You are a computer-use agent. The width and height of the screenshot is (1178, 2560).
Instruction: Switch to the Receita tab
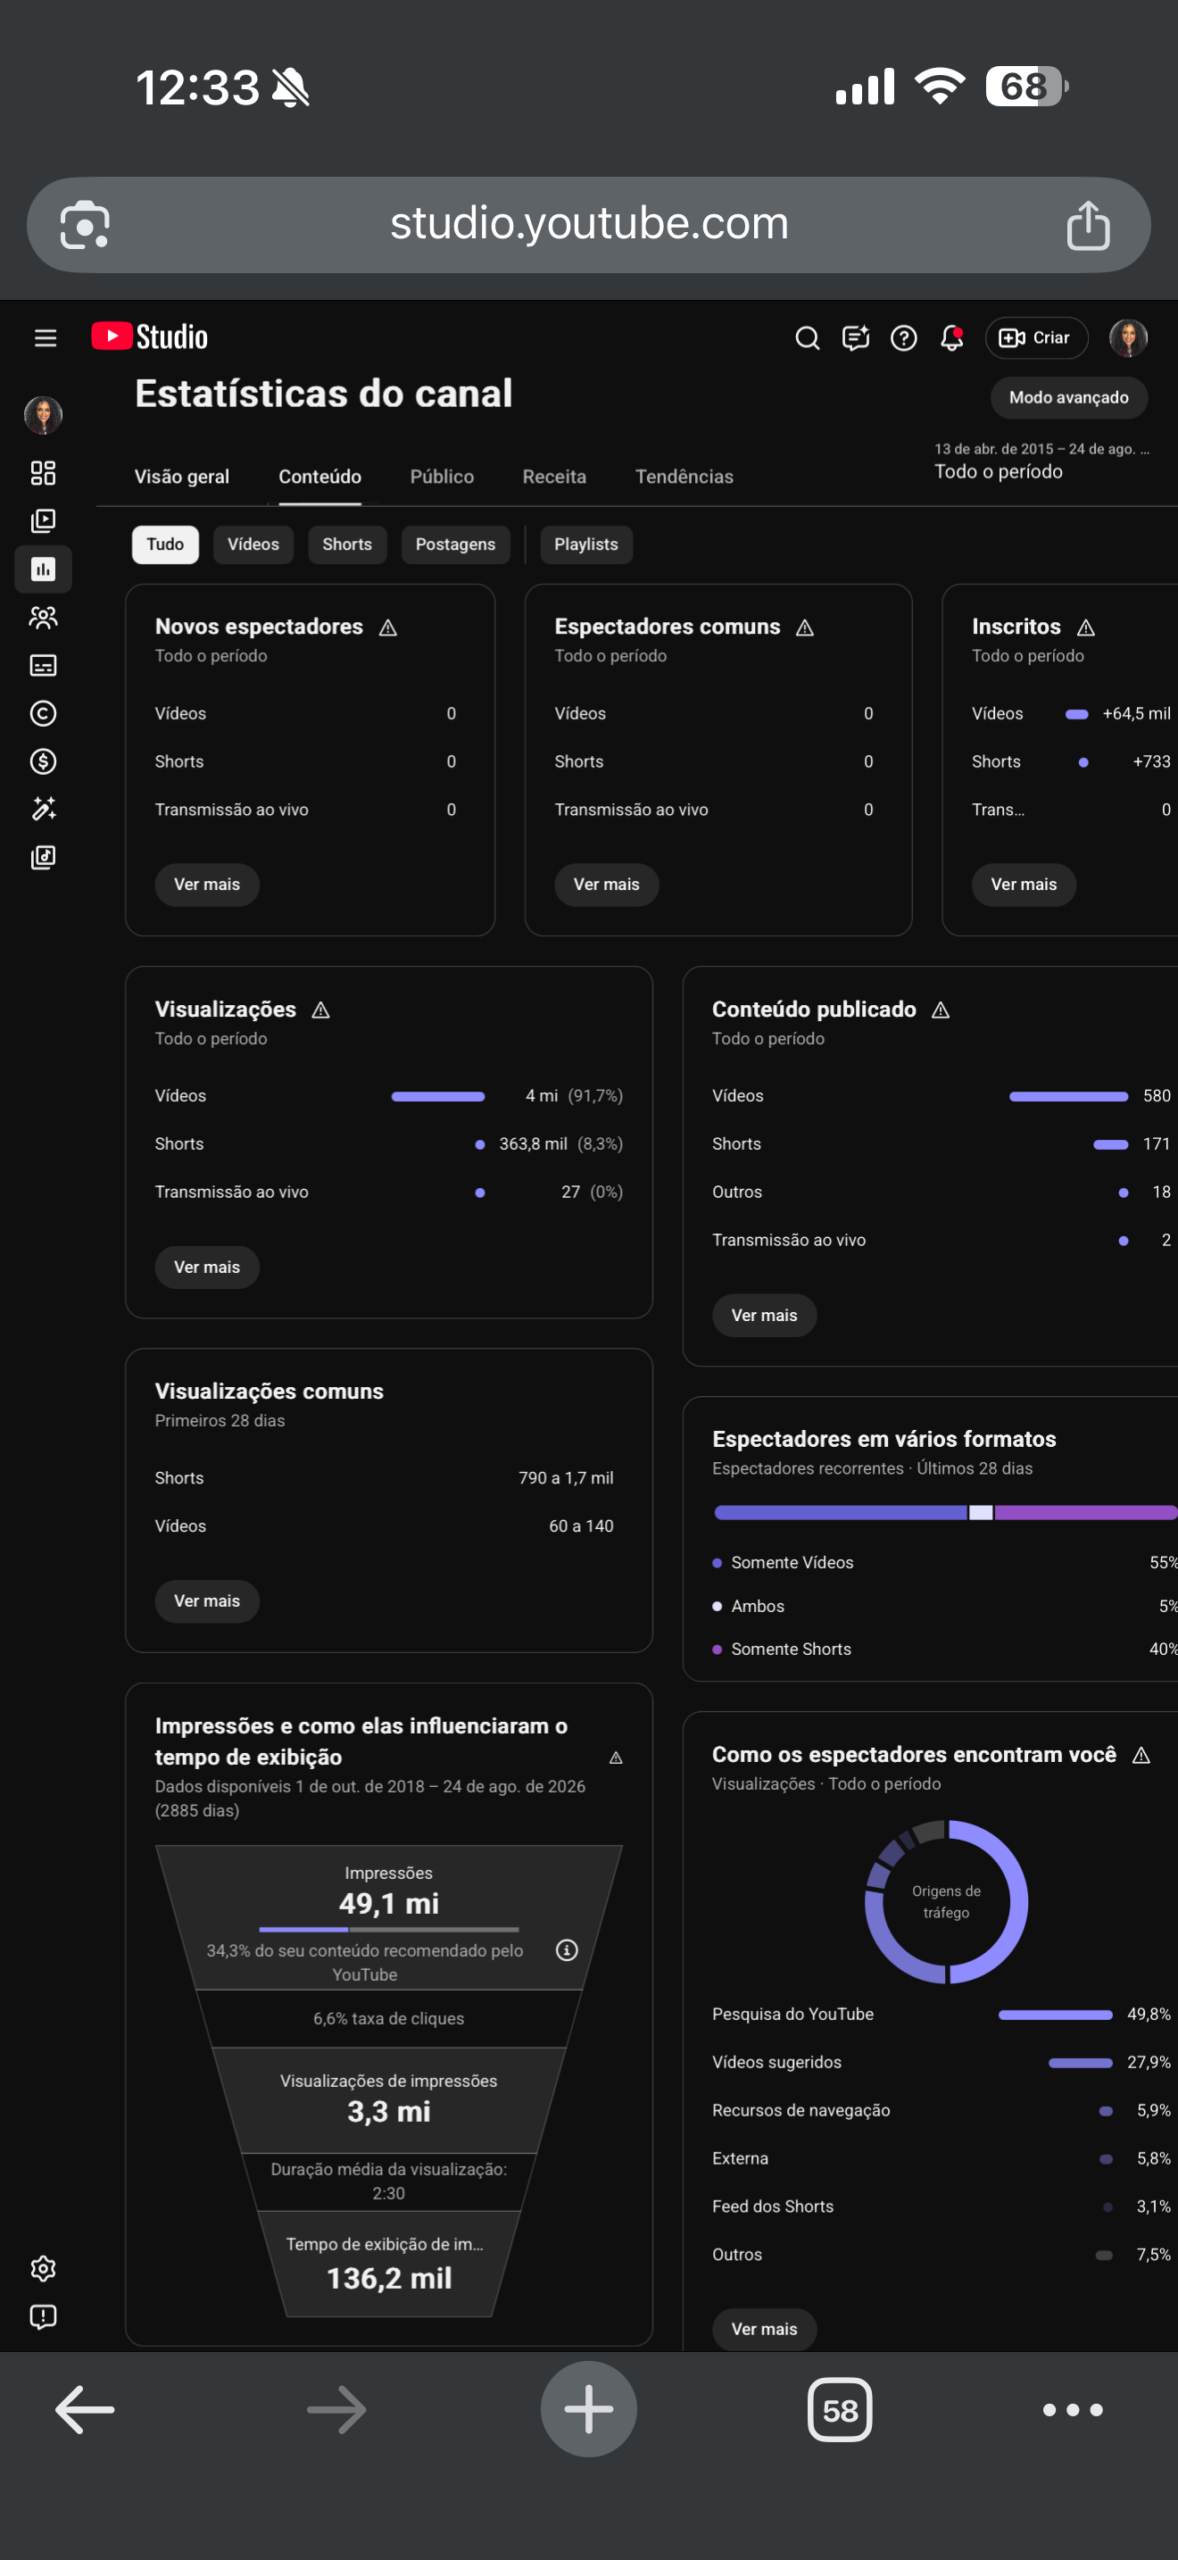tap(554, 477)
